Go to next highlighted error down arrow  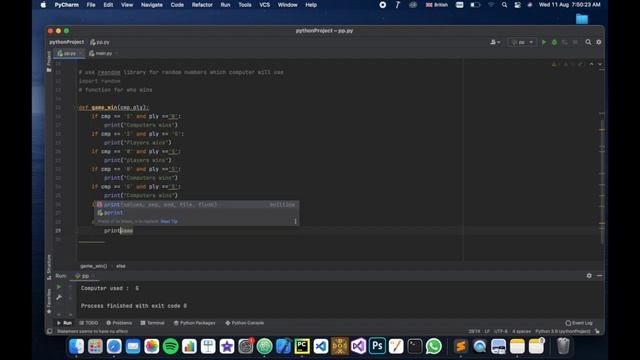600,64
